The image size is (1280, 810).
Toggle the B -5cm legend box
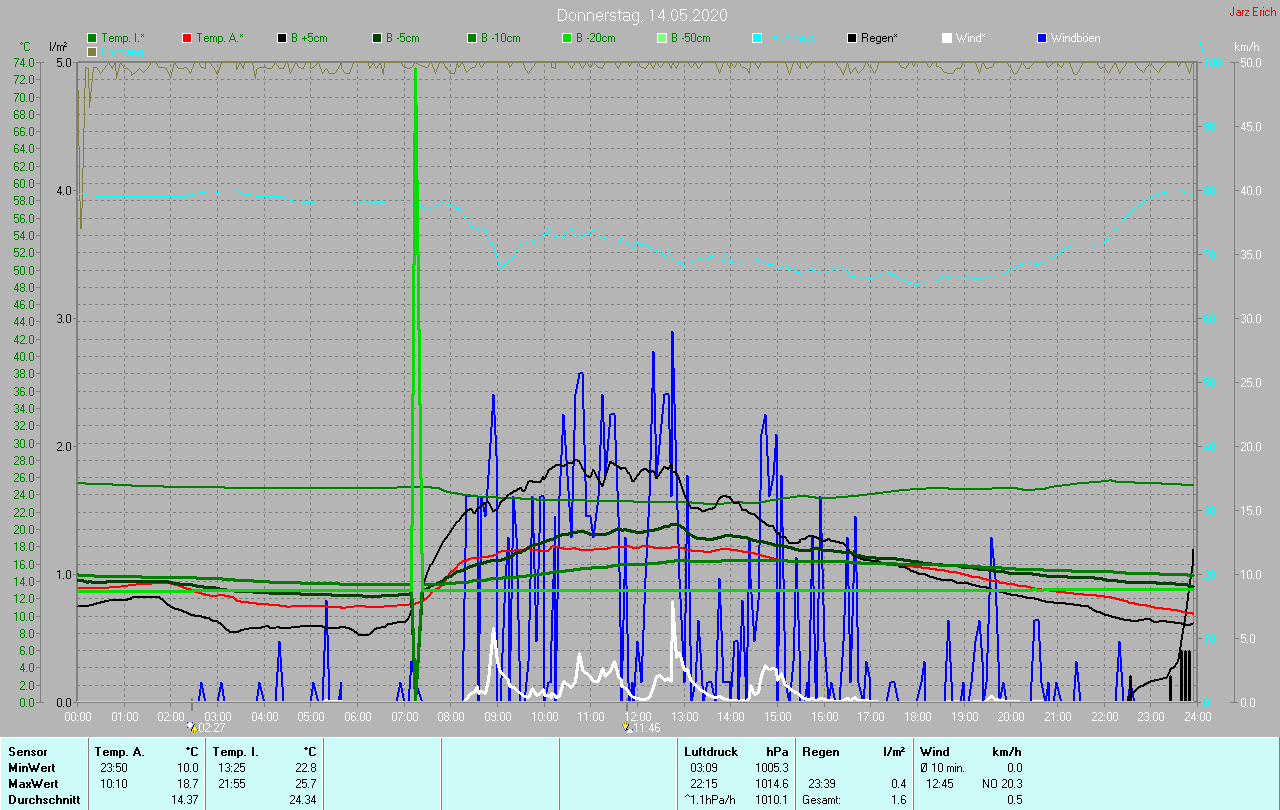coord(378,38)
